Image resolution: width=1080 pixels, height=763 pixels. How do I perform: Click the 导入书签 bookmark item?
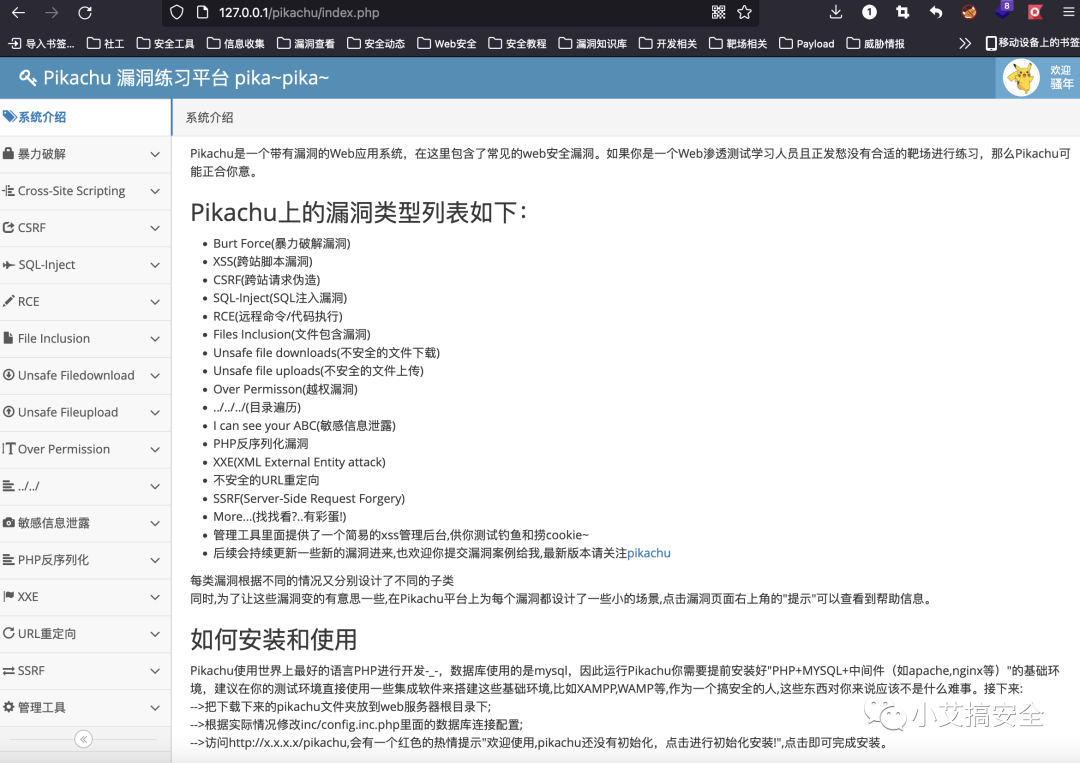click(x=41, y=43)
